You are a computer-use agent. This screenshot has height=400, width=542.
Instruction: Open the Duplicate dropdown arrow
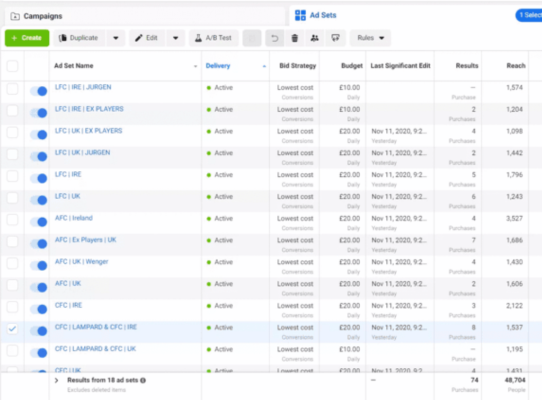(116, 38)
